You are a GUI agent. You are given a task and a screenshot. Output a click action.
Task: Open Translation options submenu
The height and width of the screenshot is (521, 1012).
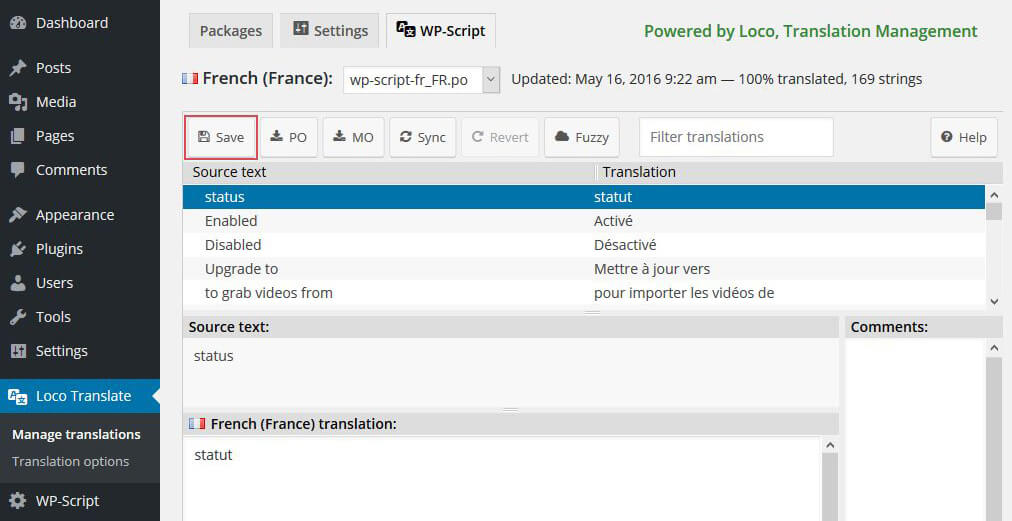70,462
